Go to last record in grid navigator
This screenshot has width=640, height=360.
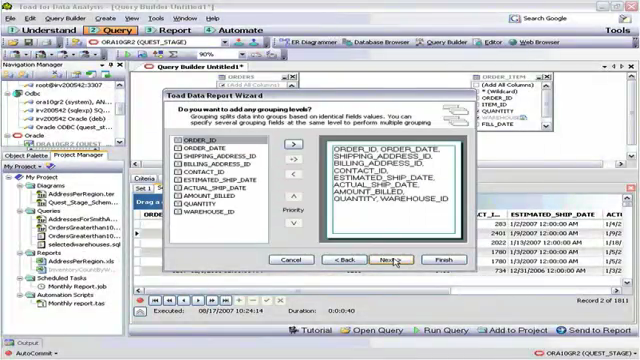(x=225, y=300)
